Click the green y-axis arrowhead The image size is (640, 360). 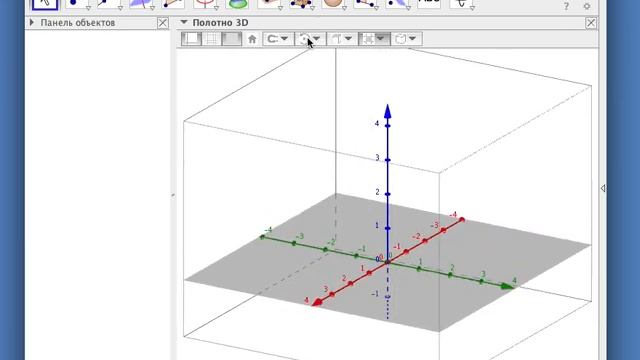pos(507,287)
